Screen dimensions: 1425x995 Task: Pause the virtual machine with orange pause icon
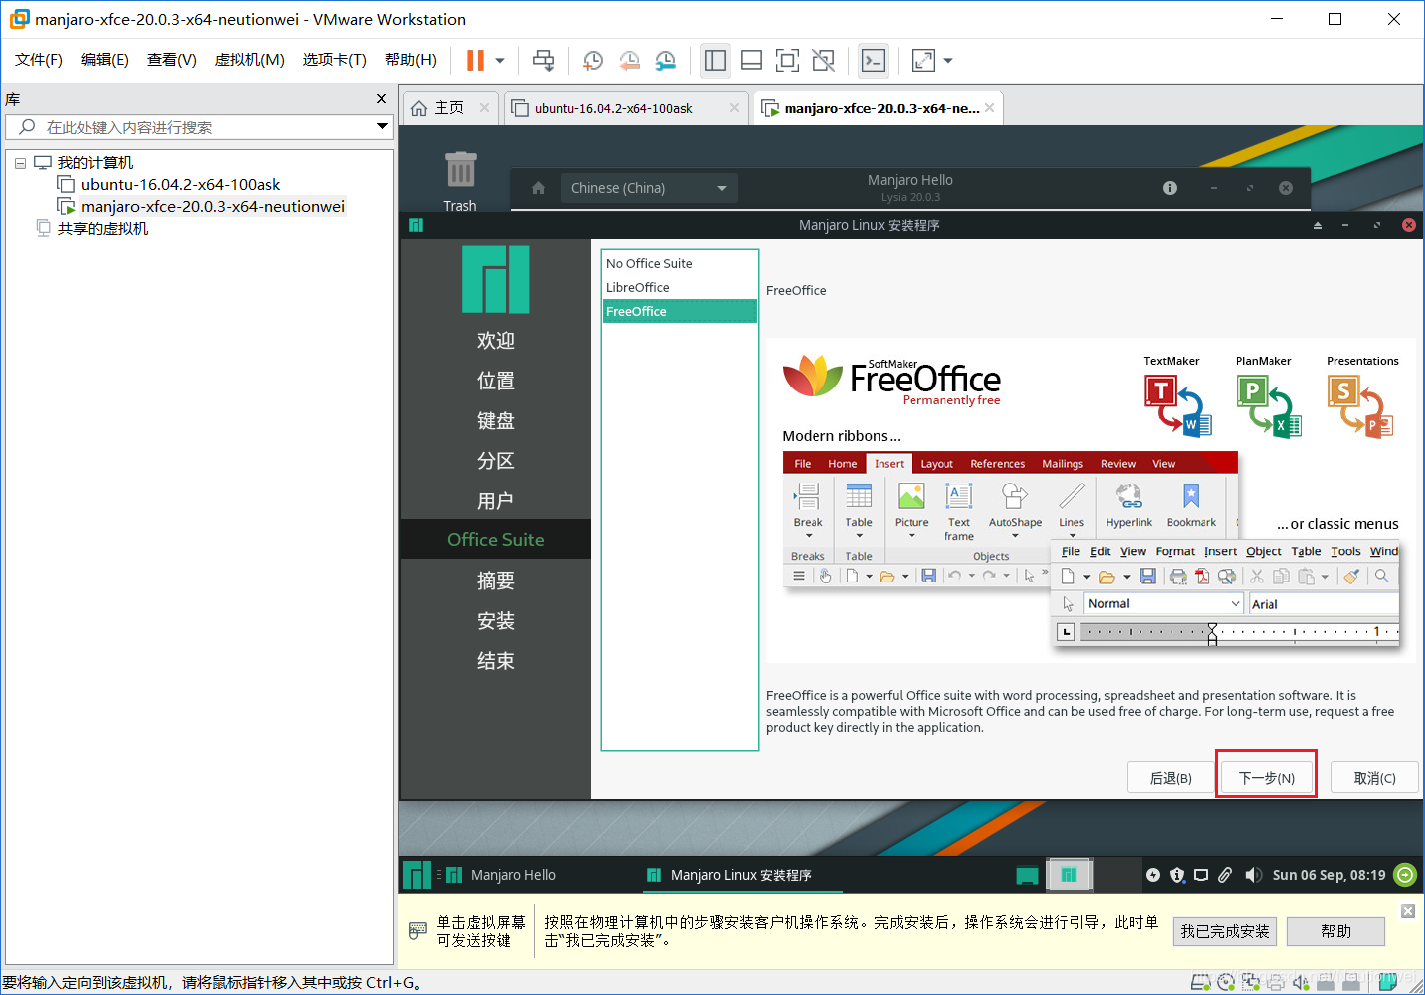point(475,61)
